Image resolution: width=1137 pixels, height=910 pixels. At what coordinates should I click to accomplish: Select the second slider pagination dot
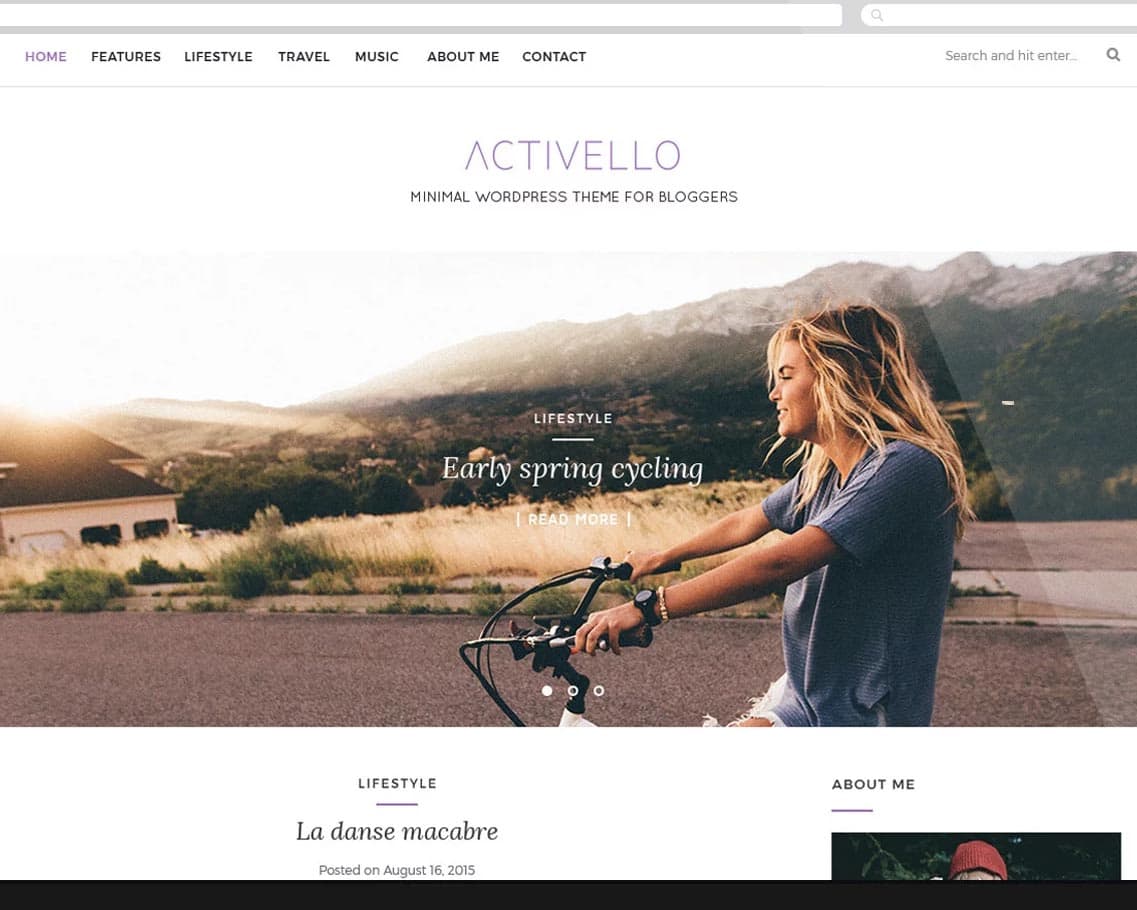(x=573, y=690)
